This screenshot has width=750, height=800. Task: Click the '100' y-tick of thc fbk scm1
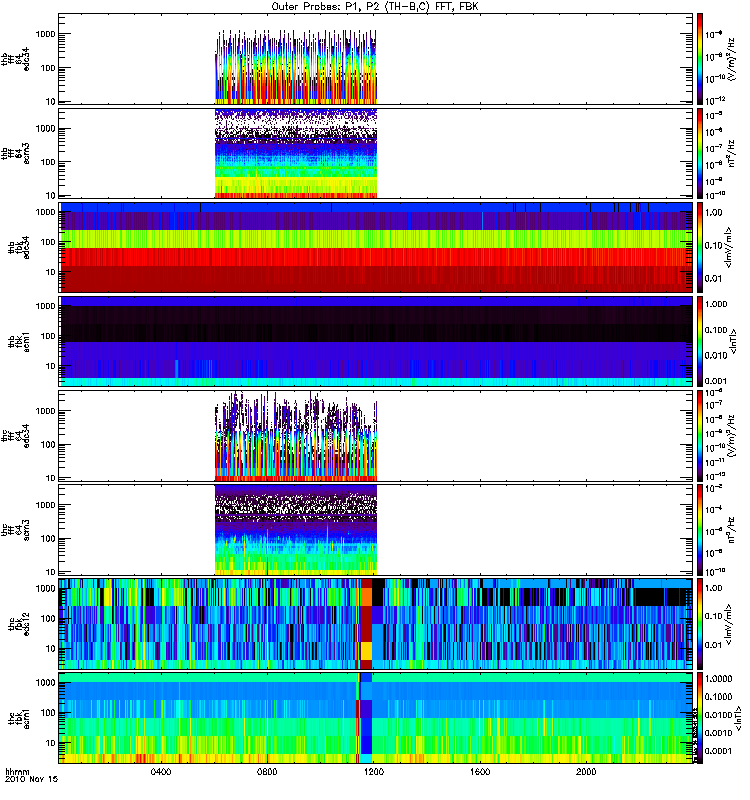pos(47,713)
